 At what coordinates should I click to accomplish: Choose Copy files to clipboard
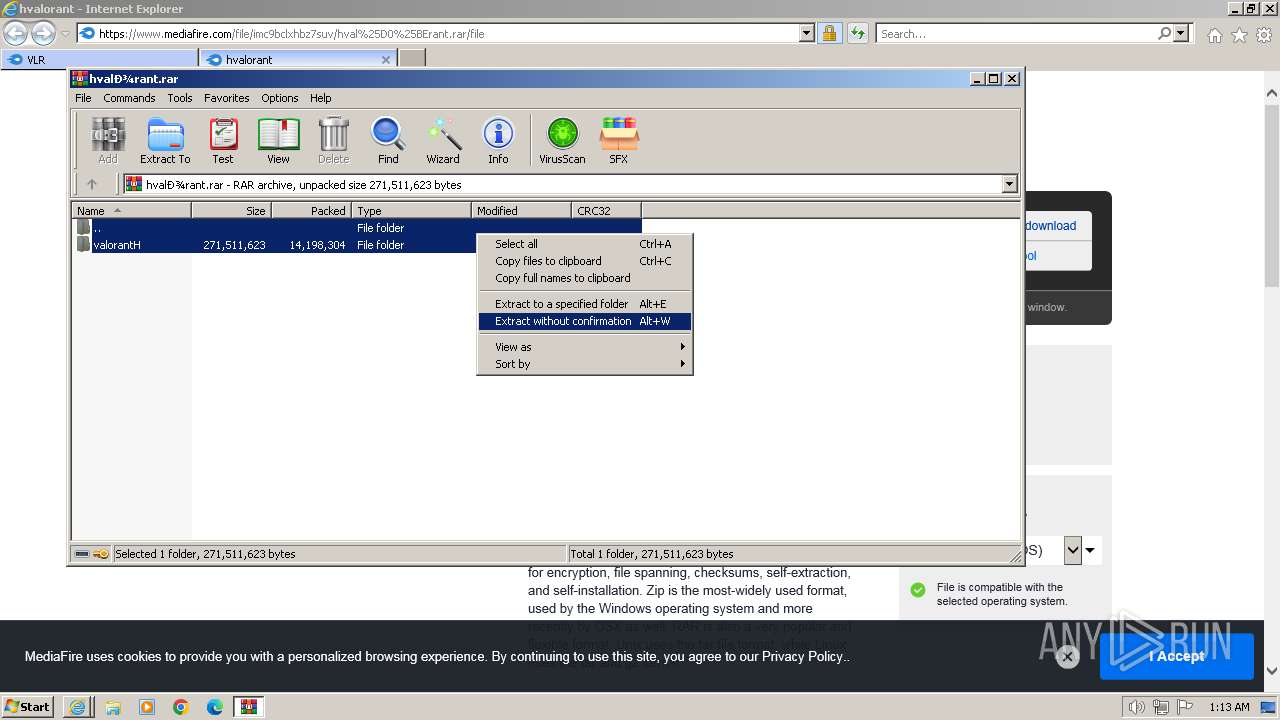tap(585, 261)
